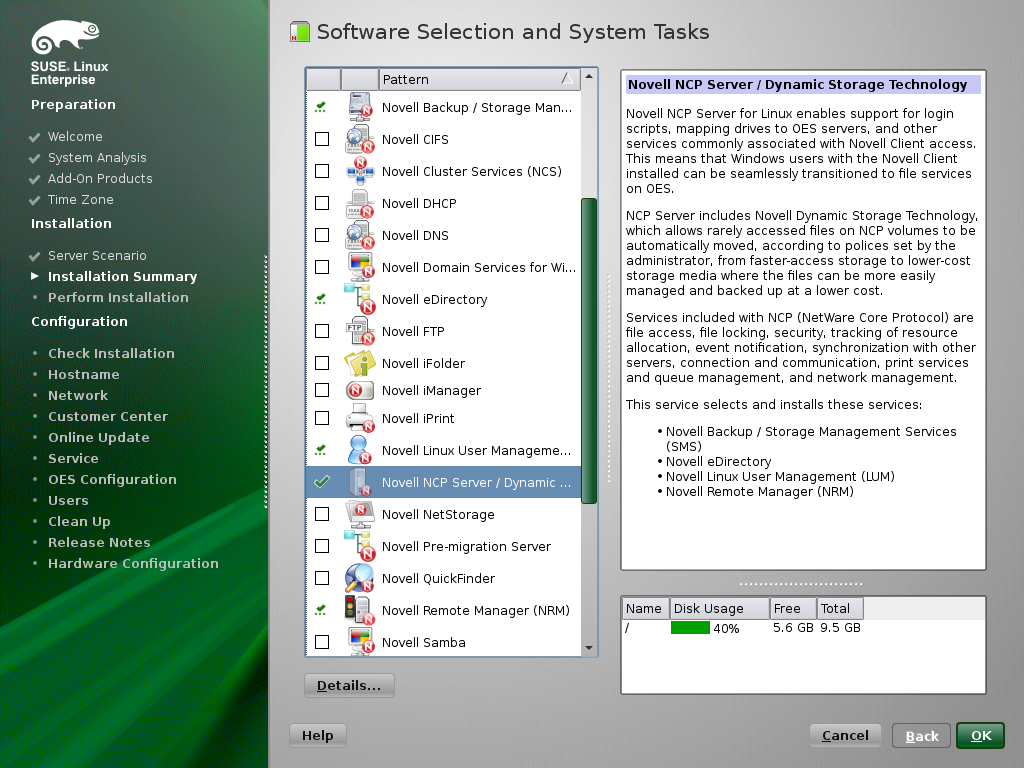
Task: Click the Novell FTP pattern icon
Action: (359, 331)
